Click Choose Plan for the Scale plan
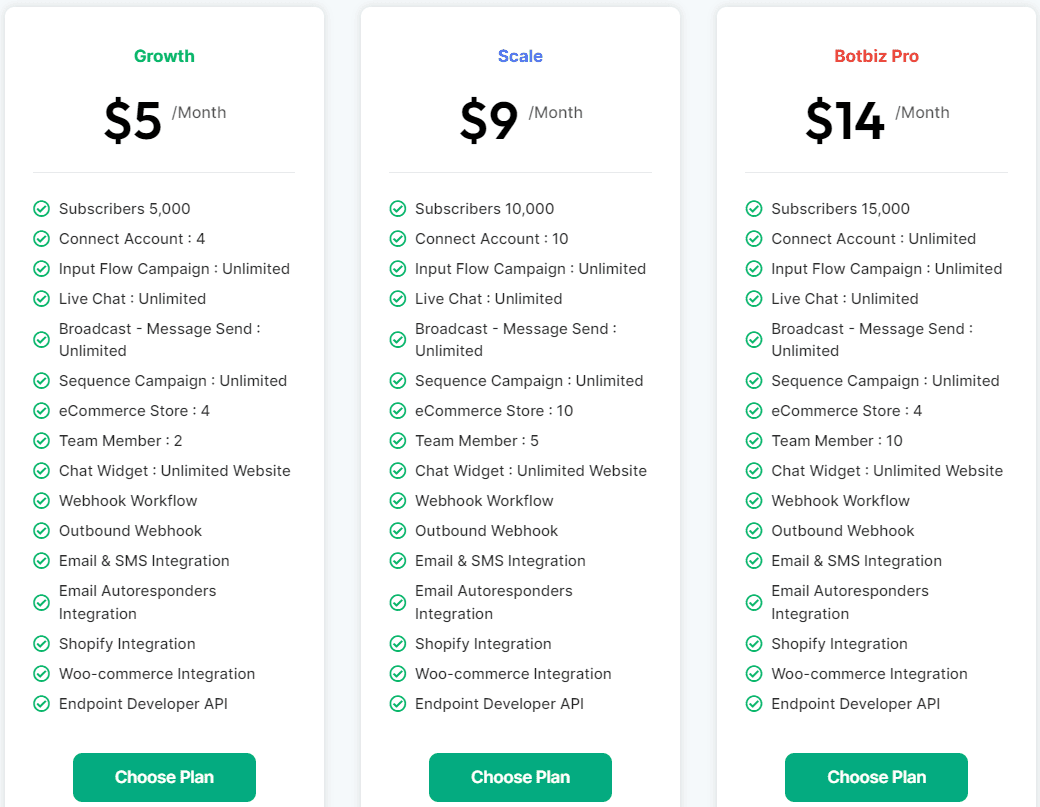The width and height of the screenshot is (1040, 807). pos(520,777)
